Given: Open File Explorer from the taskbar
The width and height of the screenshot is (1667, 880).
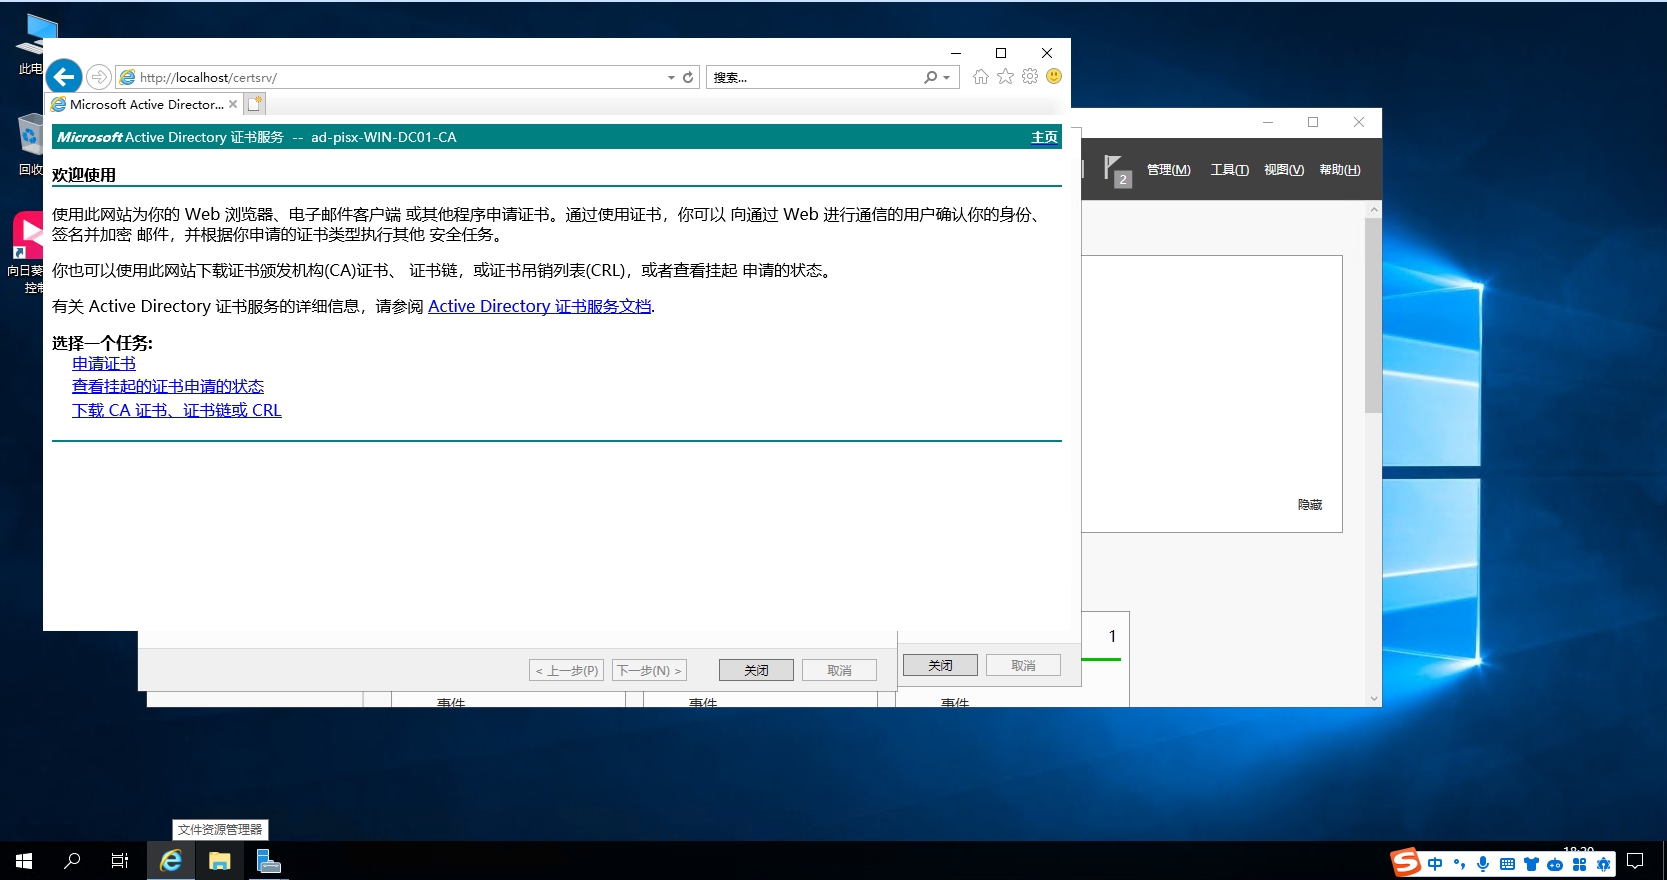Looking at the screenshot, I should point(220,861).
